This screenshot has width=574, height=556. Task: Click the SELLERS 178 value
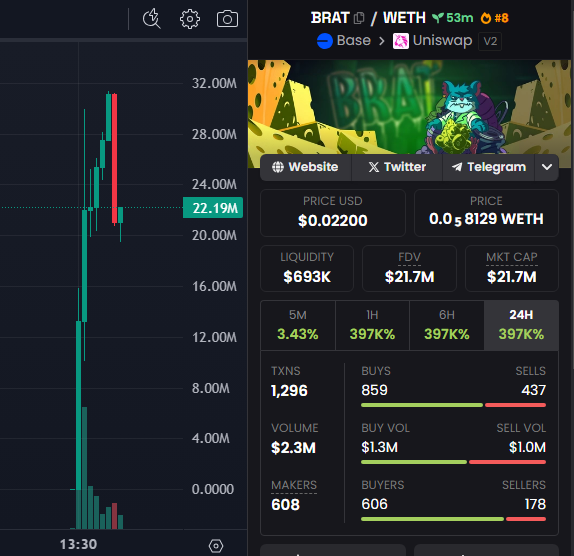point(535,504)
